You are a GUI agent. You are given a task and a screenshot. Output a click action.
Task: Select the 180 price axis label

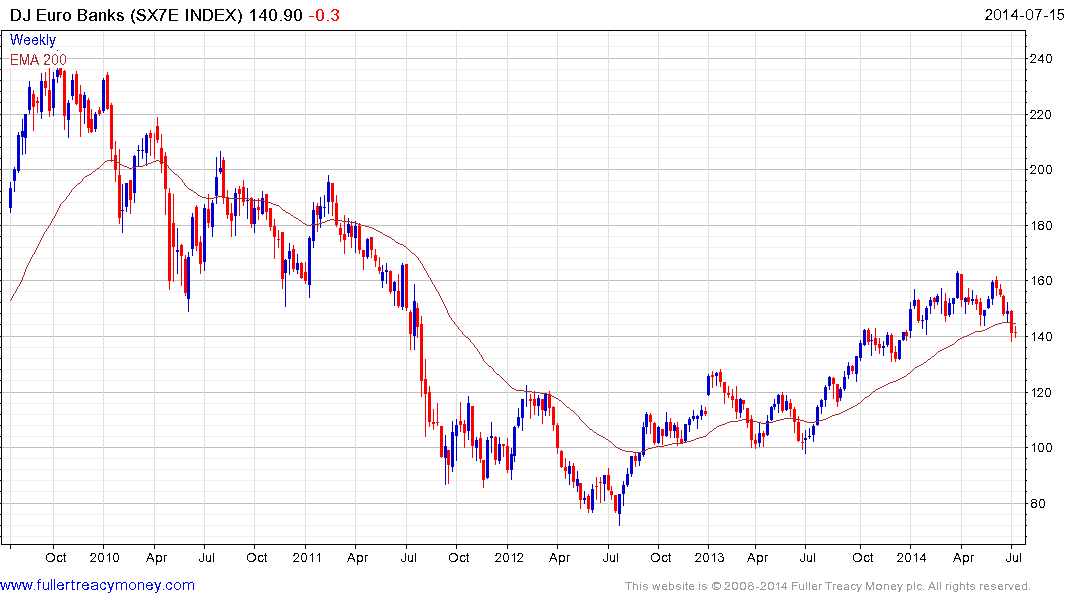pyautogui.click(x=1041, y=226)
